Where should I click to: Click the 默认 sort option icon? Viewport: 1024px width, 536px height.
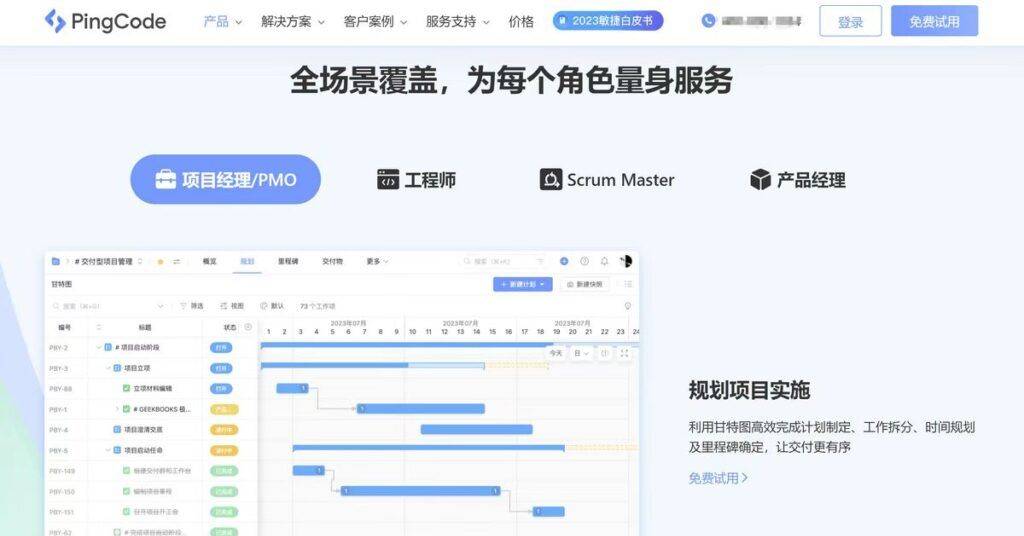coord(264,306)
